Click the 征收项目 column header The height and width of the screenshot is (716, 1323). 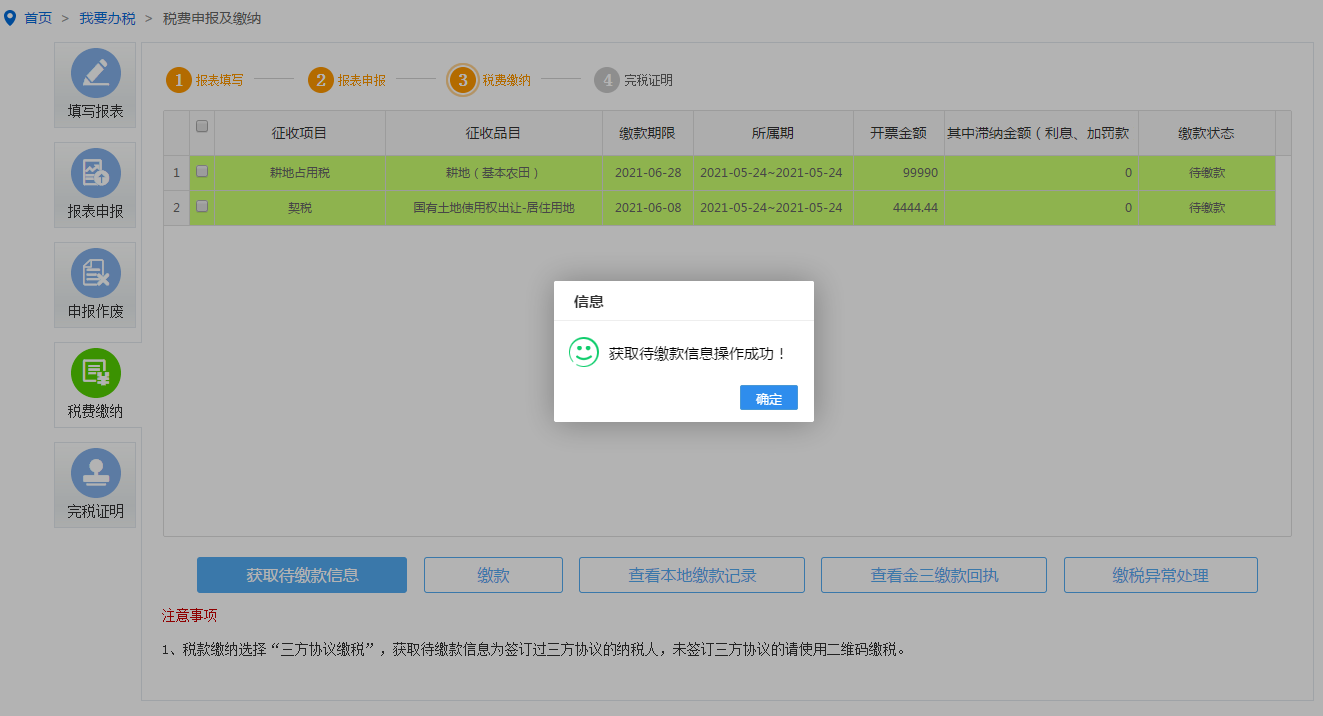click(300, 133)
